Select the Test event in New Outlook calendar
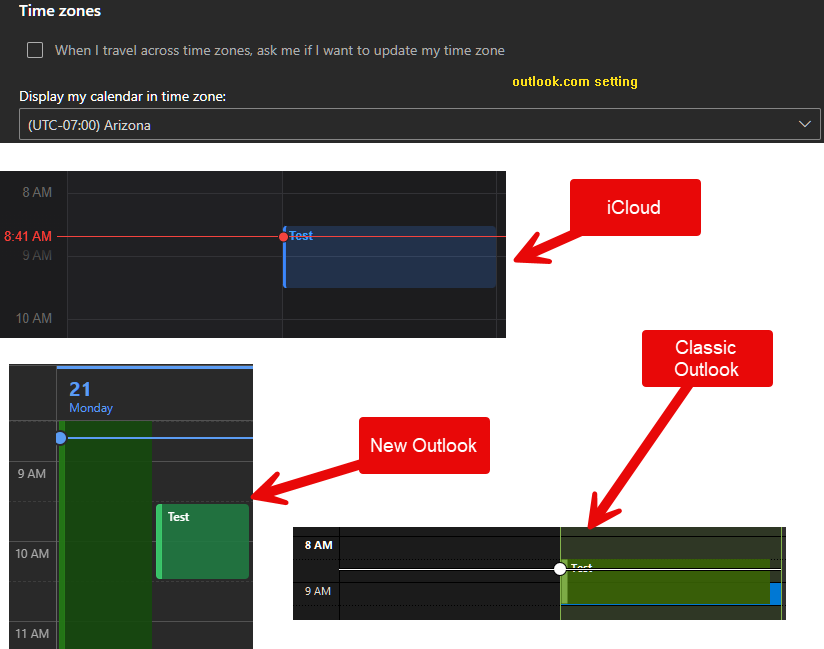Screen dimensions: 824x649 pos(202,541)
